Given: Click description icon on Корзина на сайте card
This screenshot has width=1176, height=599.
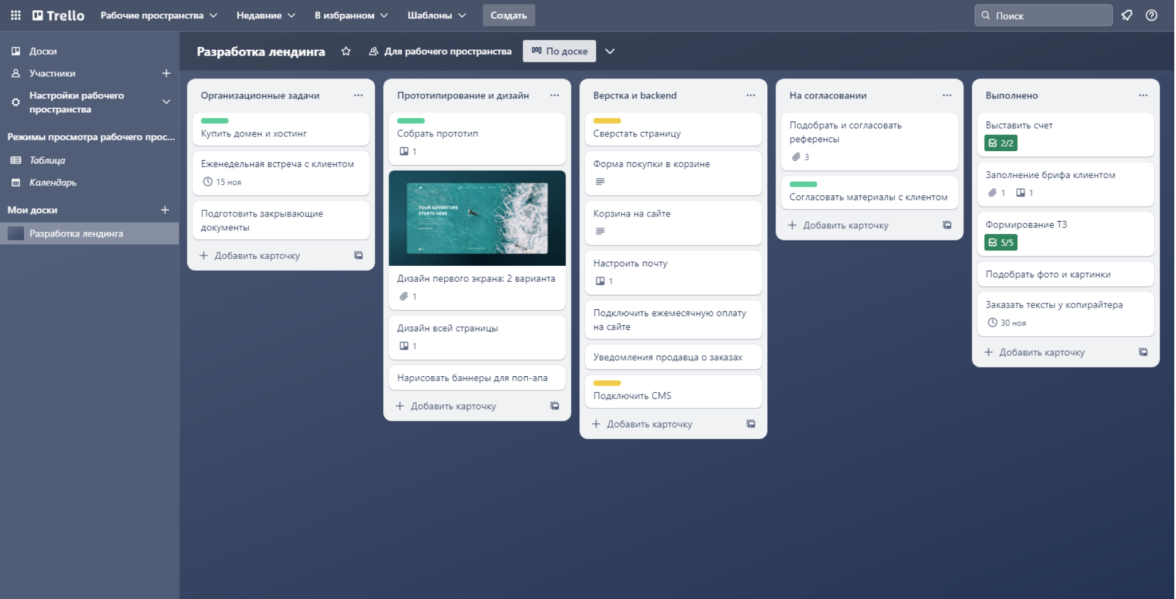Looking at the screenshot, I should (600, 232).
